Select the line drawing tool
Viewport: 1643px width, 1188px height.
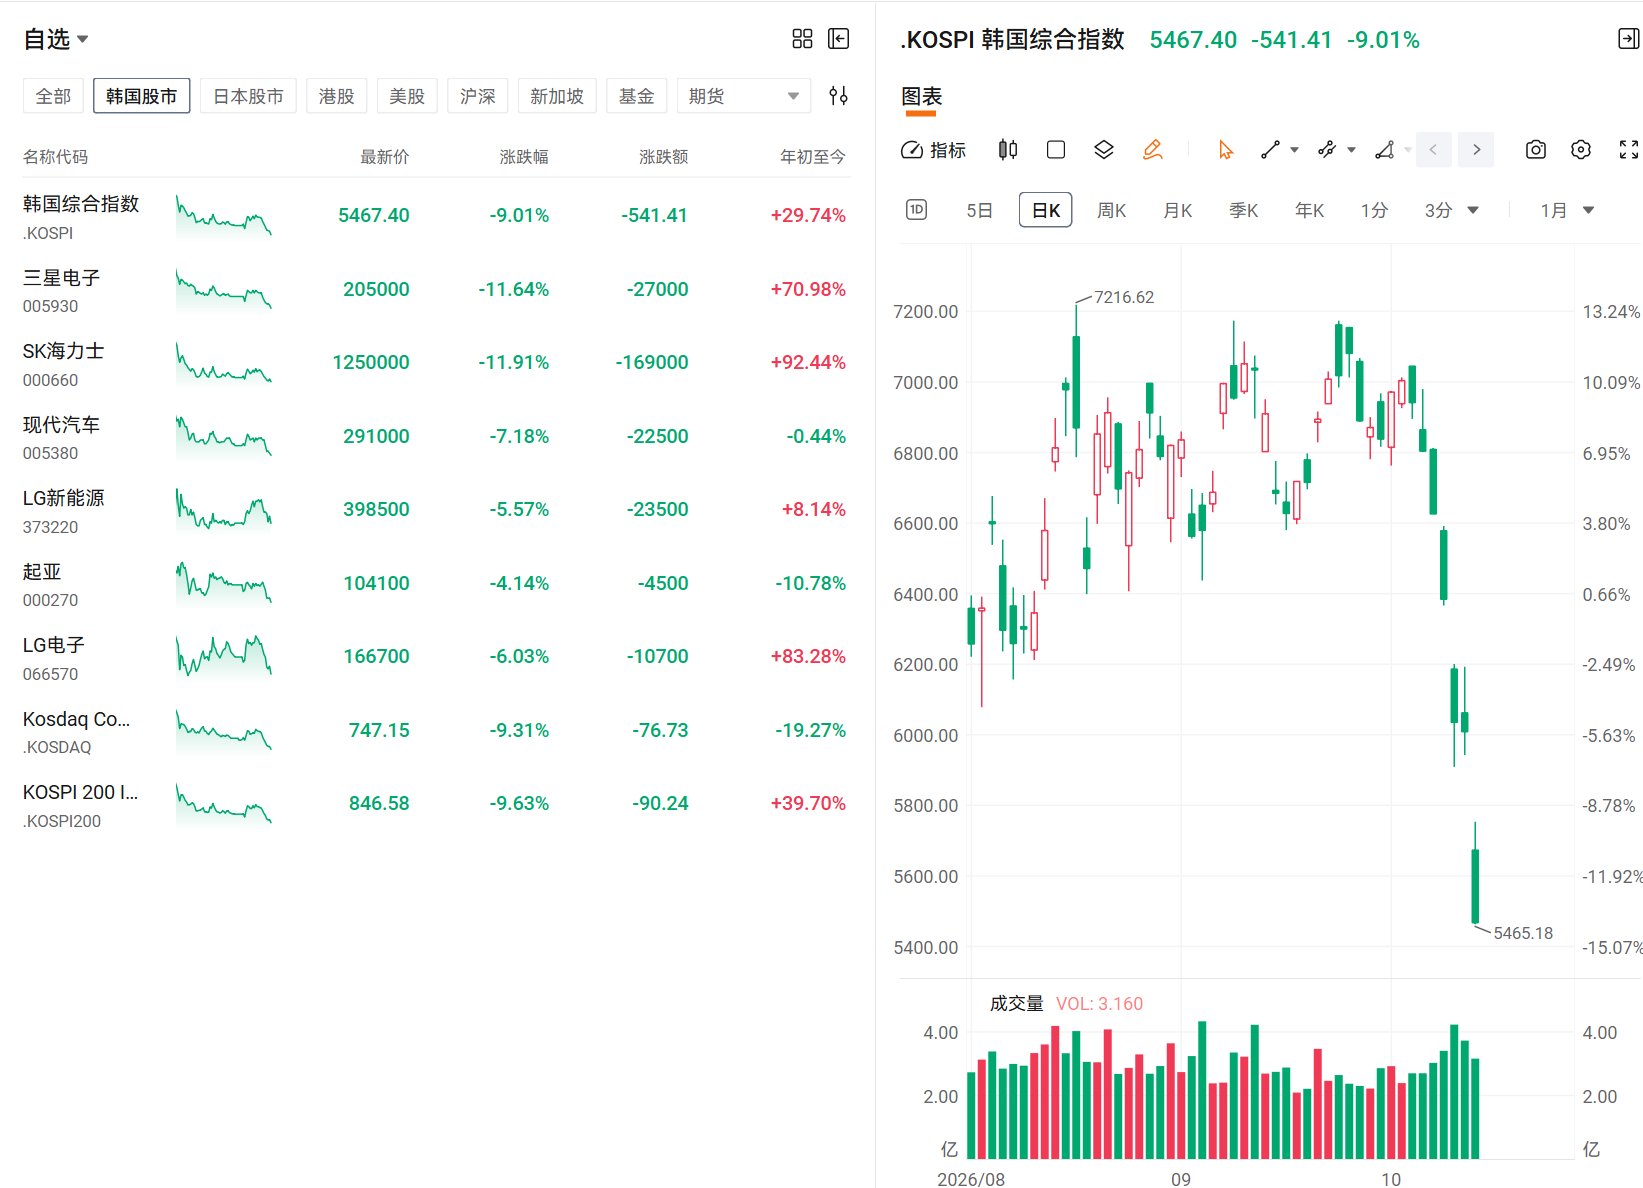pos(1270,150)
